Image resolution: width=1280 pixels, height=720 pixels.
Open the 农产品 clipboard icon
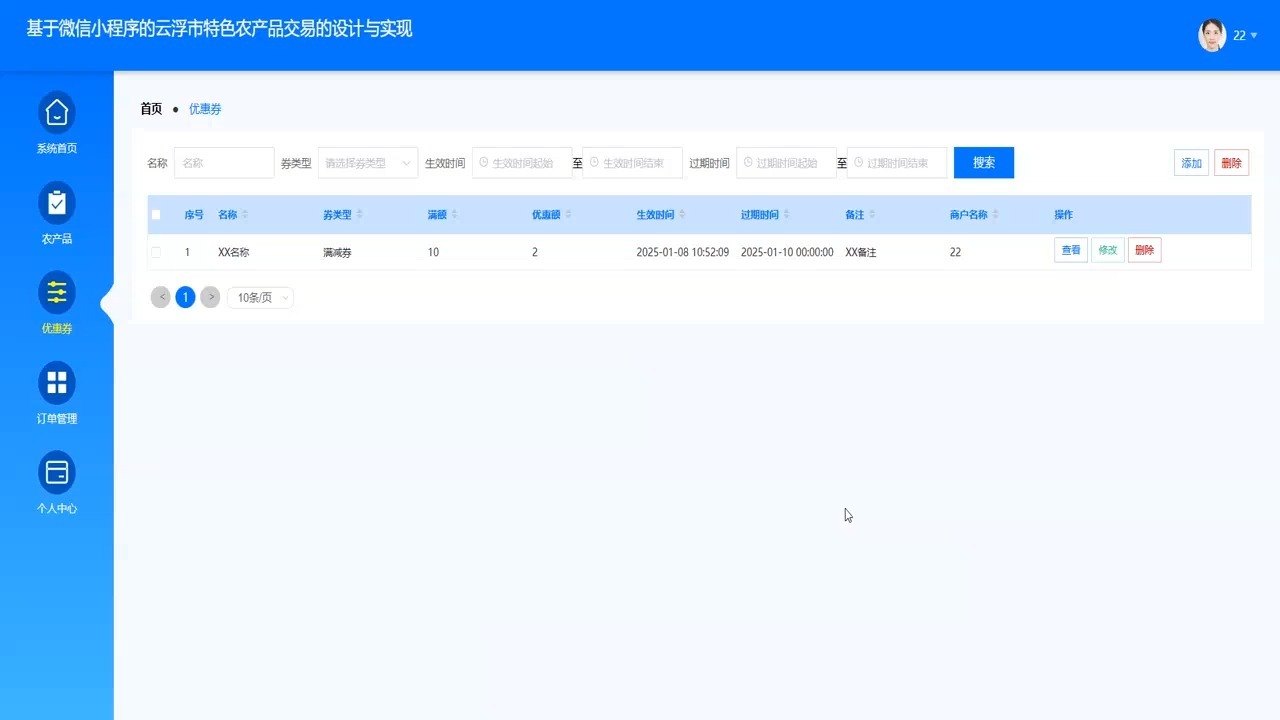click(57, 202)
